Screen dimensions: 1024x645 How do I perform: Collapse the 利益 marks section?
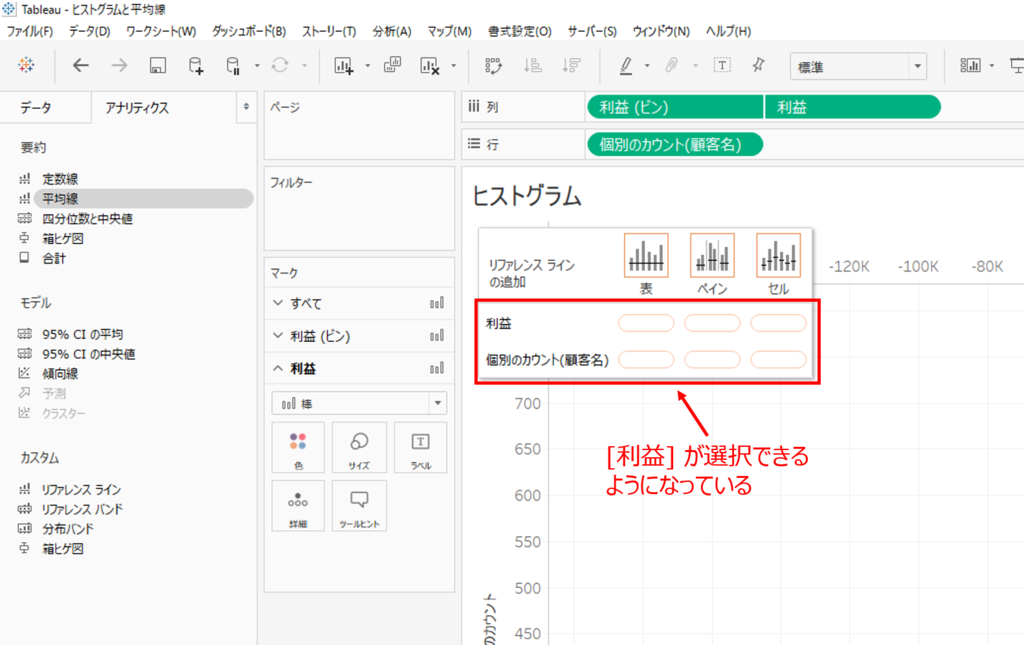click(278, 368)
